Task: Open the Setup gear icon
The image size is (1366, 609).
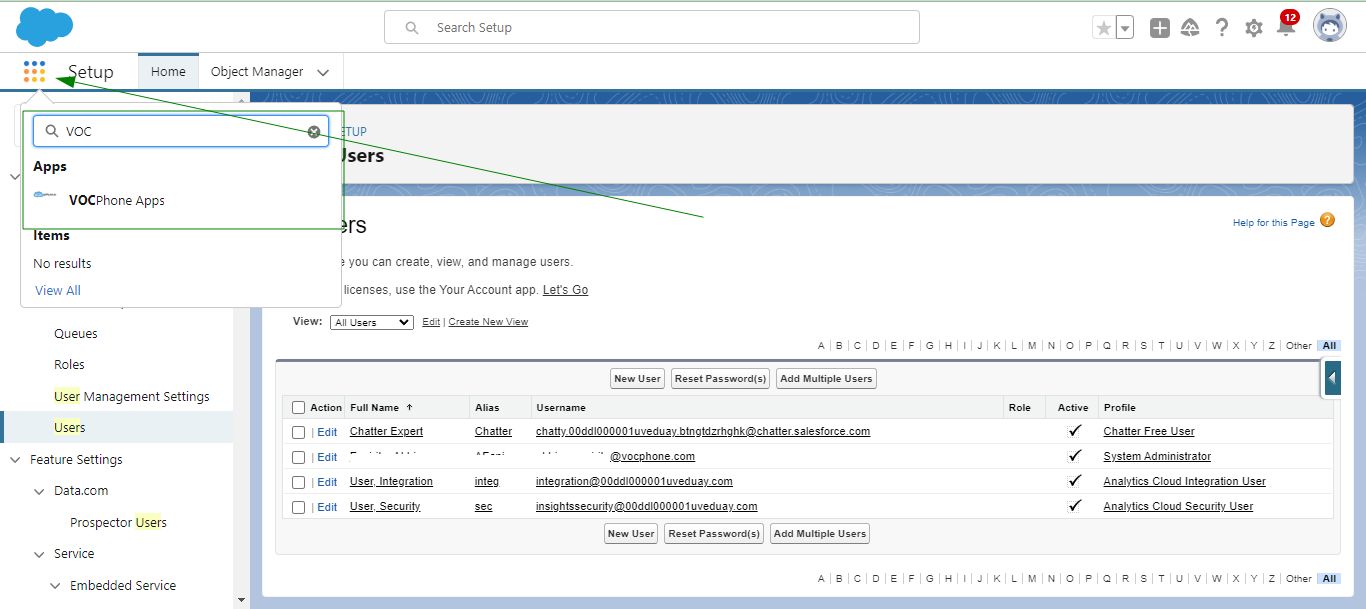Action: tap(1253, 28)
